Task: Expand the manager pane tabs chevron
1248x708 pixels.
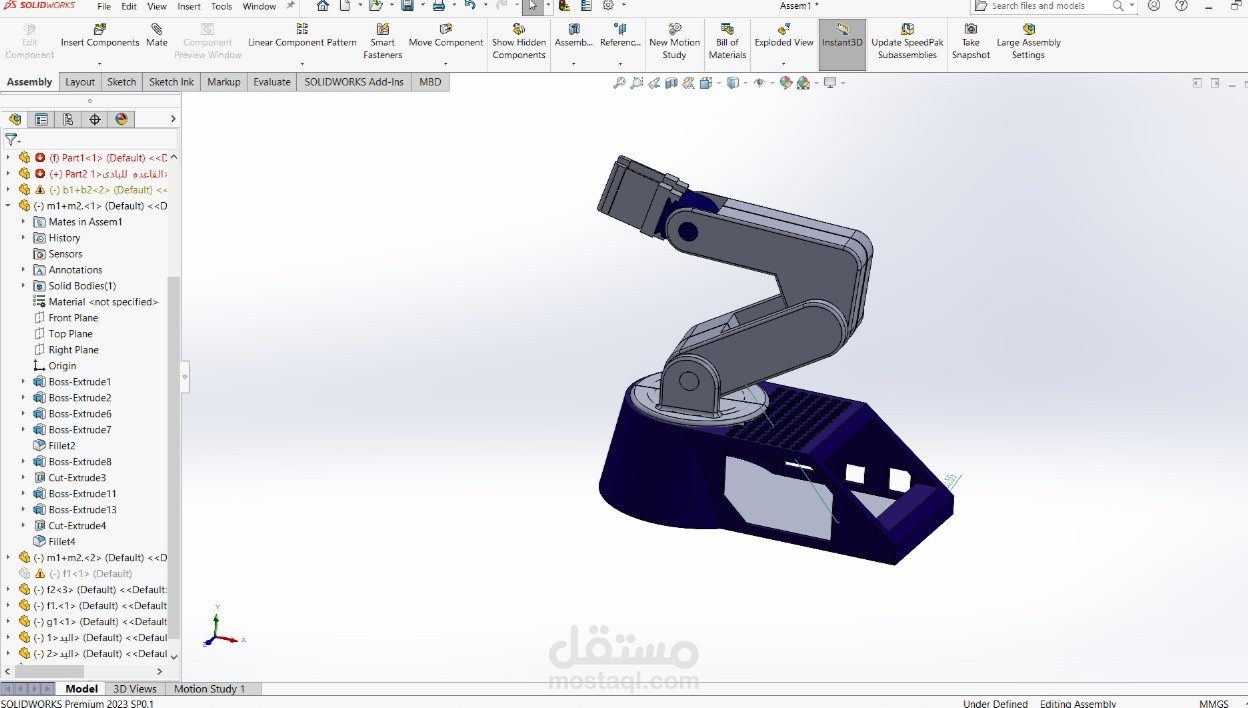Action: (173, 119)
